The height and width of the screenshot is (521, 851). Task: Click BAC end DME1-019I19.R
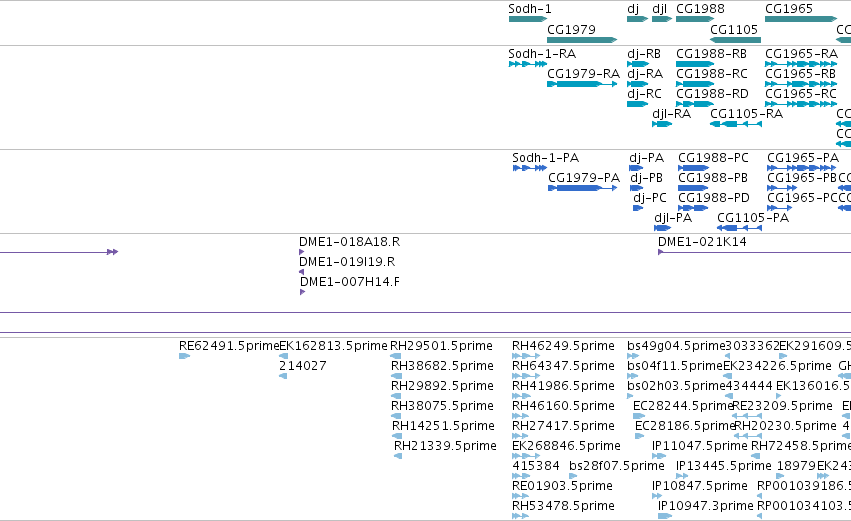tap(301, 272)
